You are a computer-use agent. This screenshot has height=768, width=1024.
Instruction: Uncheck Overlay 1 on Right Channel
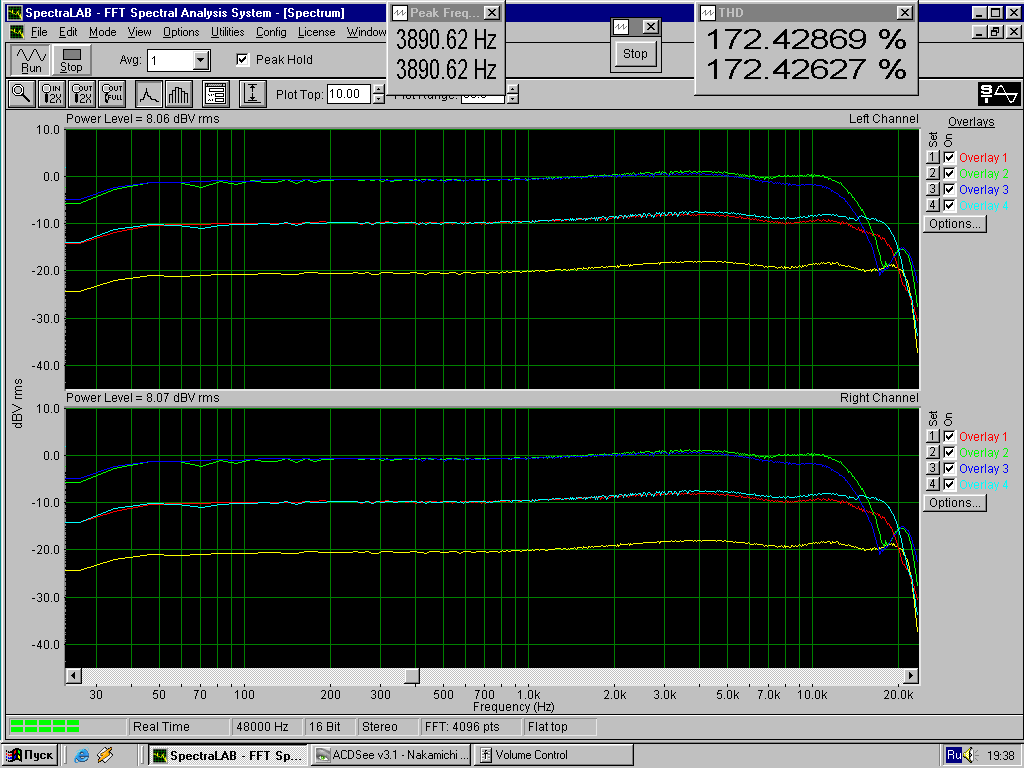click(950, 436)
